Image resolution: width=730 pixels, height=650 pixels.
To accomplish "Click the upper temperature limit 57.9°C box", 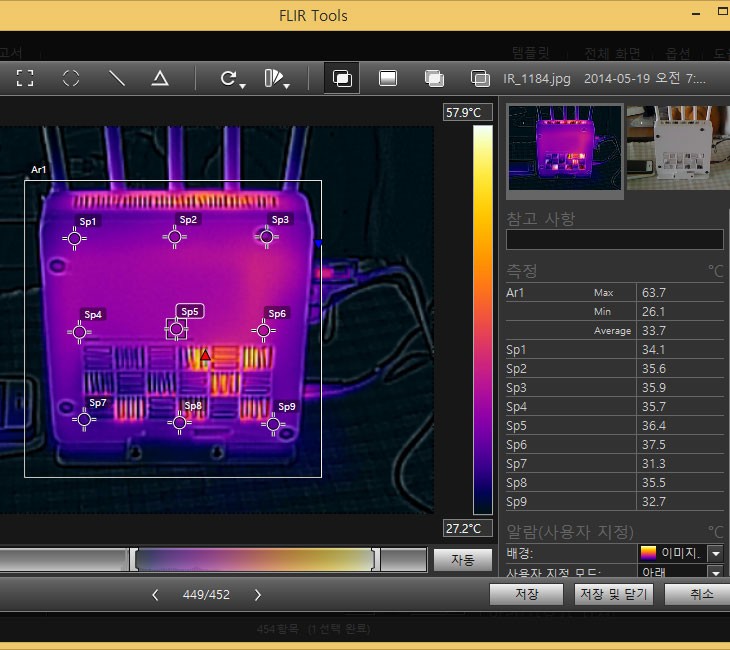I will pos(467,113).
